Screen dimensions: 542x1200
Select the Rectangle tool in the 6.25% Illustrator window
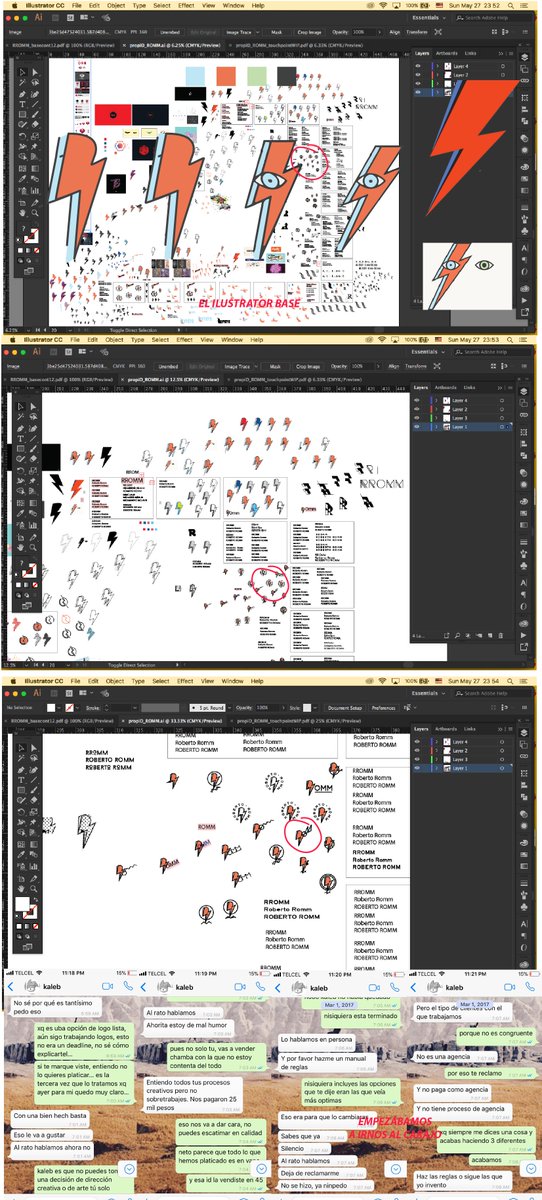22,115
